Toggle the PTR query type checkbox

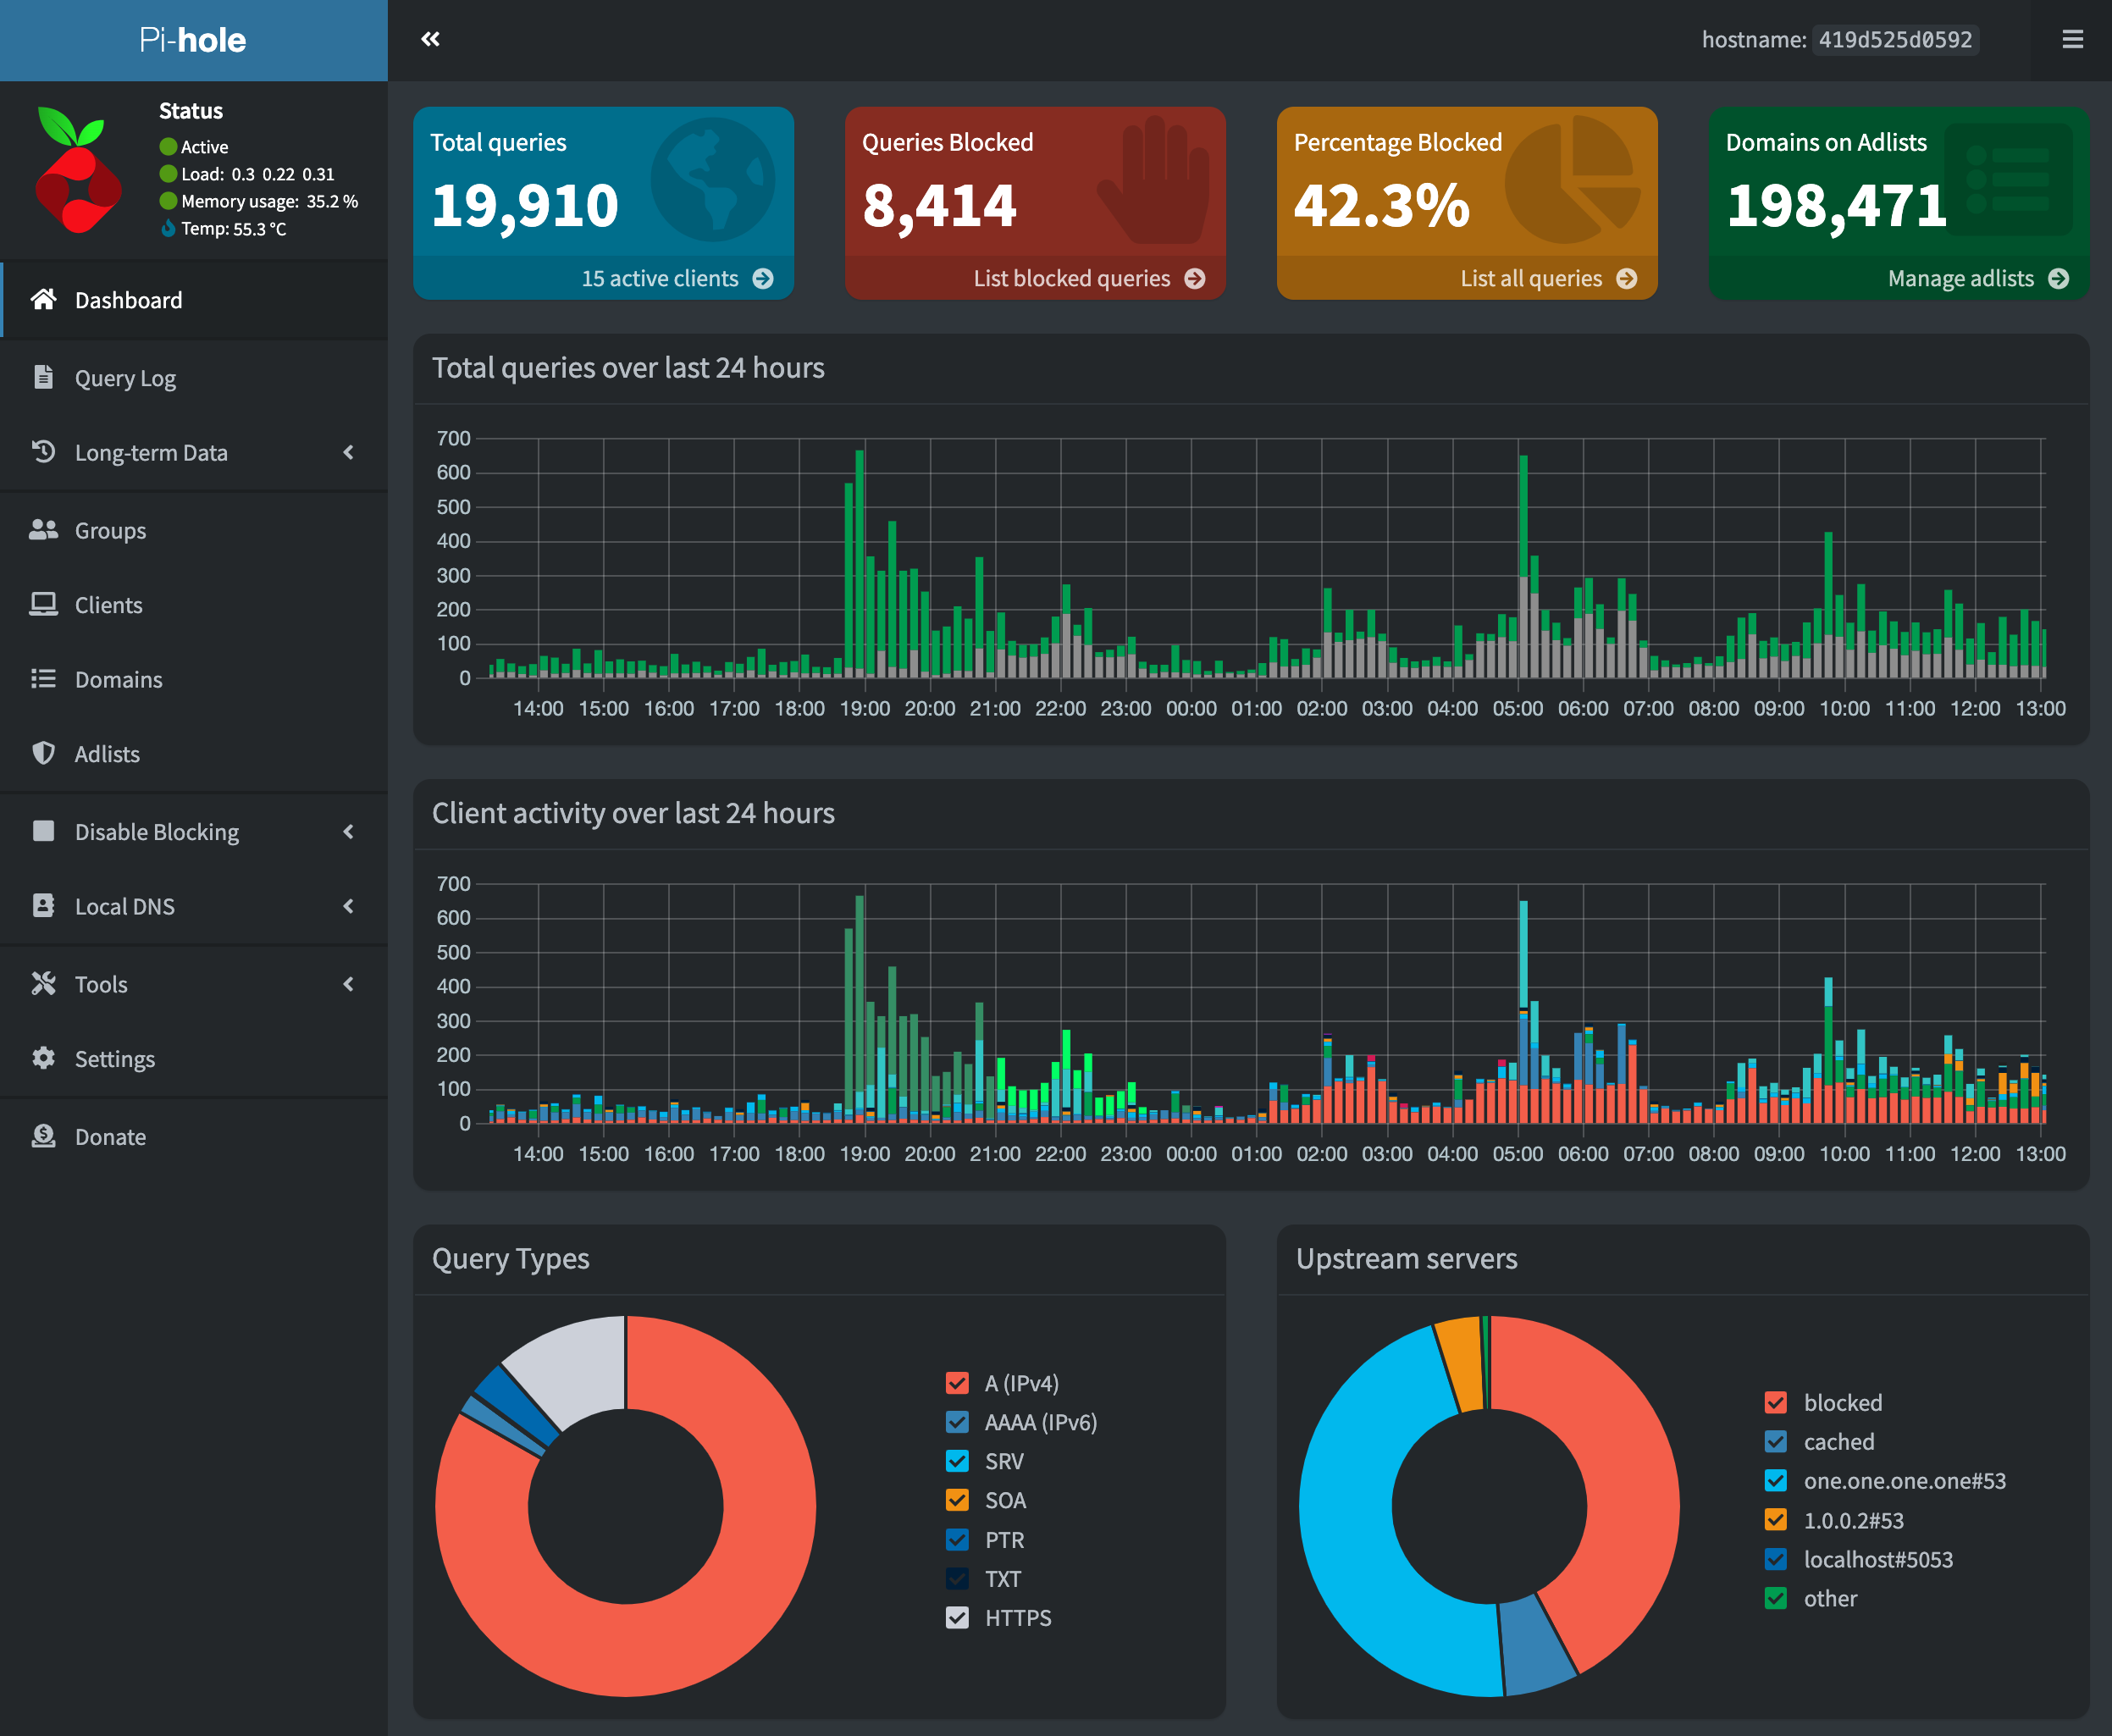(x=957, y=1539)
